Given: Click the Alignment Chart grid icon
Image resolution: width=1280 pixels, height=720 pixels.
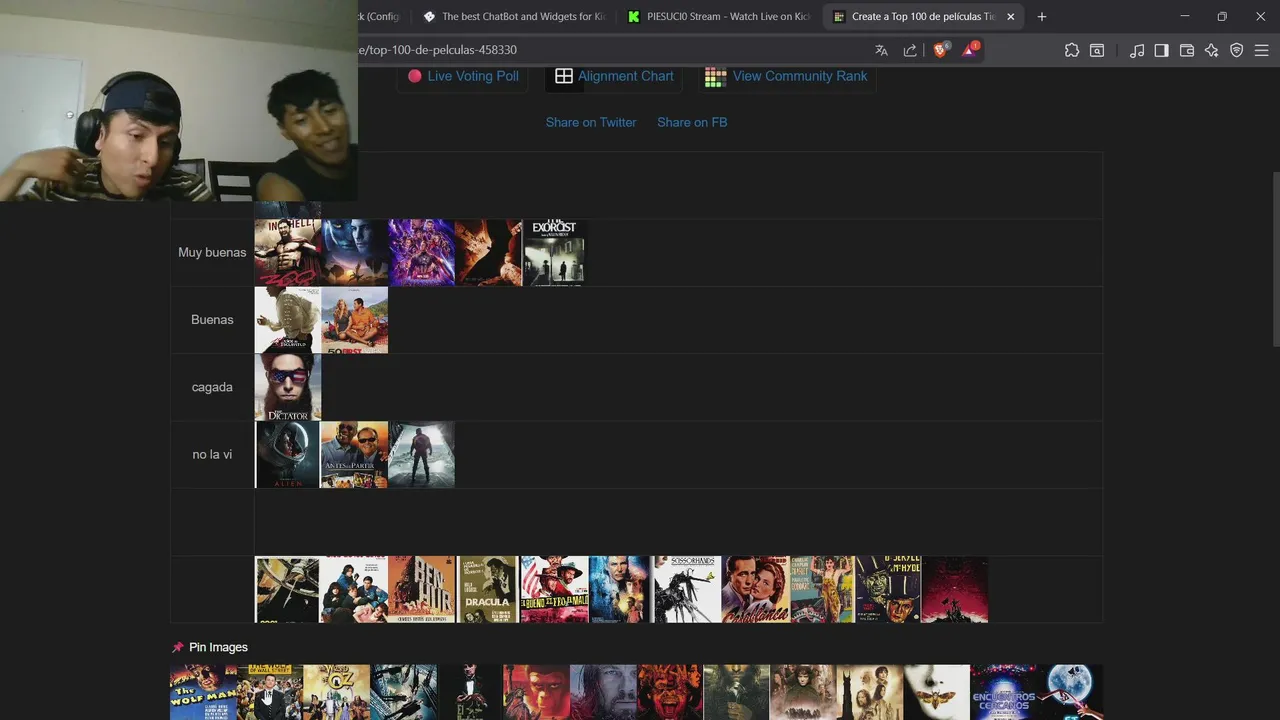Looking at the screenshot, I should pos(564,76).
